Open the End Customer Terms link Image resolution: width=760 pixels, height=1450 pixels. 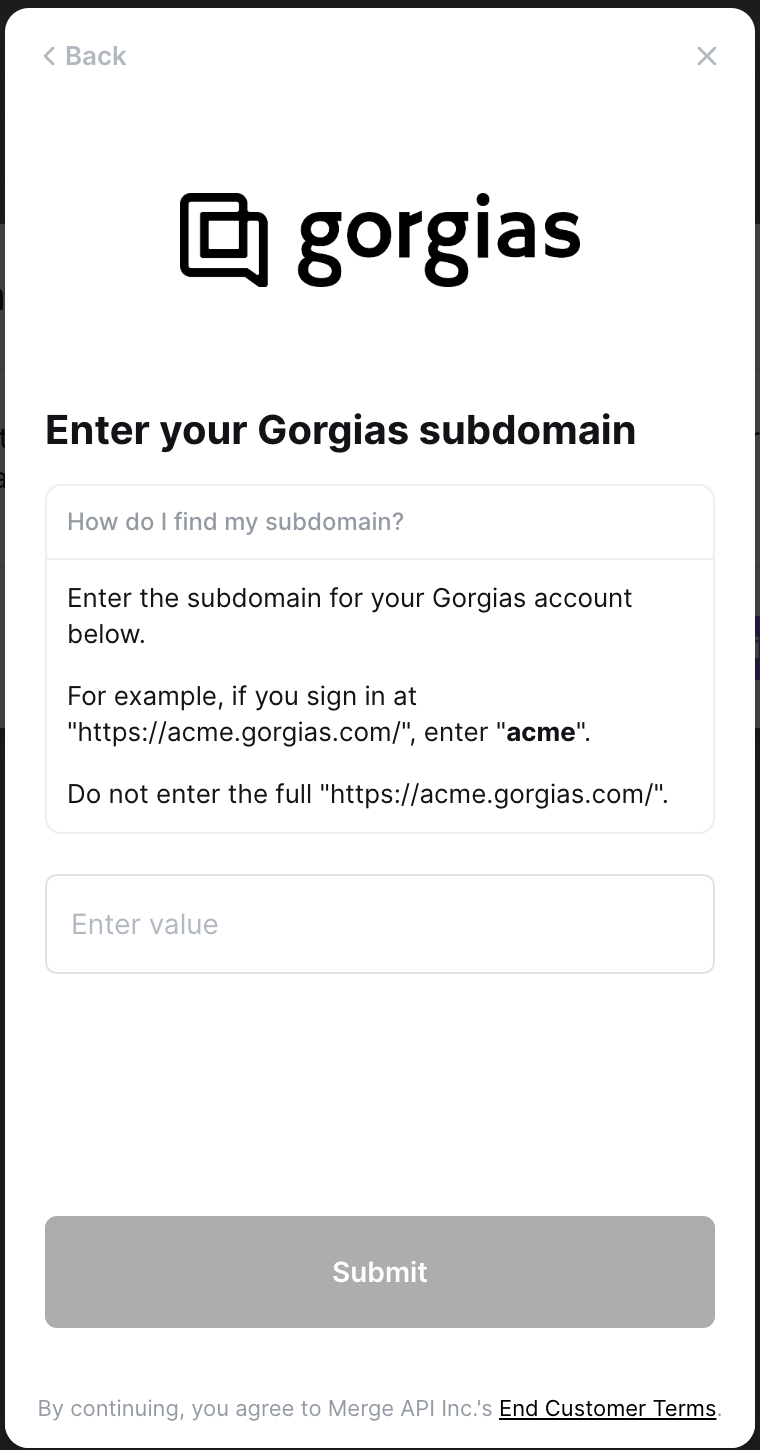(608, 1408)
